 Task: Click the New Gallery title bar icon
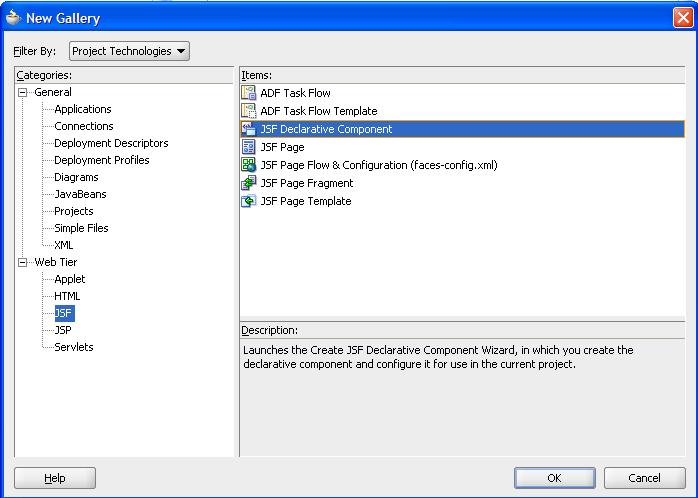13,18
